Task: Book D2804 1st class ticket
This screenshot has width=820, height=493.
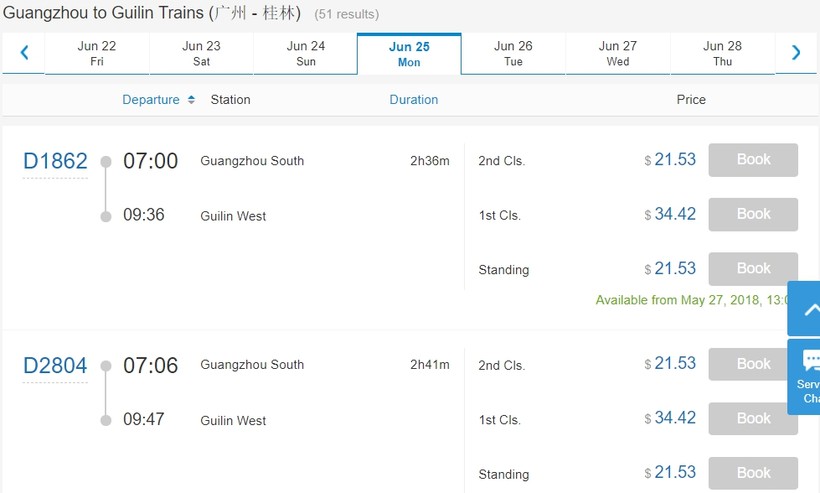Action: click(753, 418)
